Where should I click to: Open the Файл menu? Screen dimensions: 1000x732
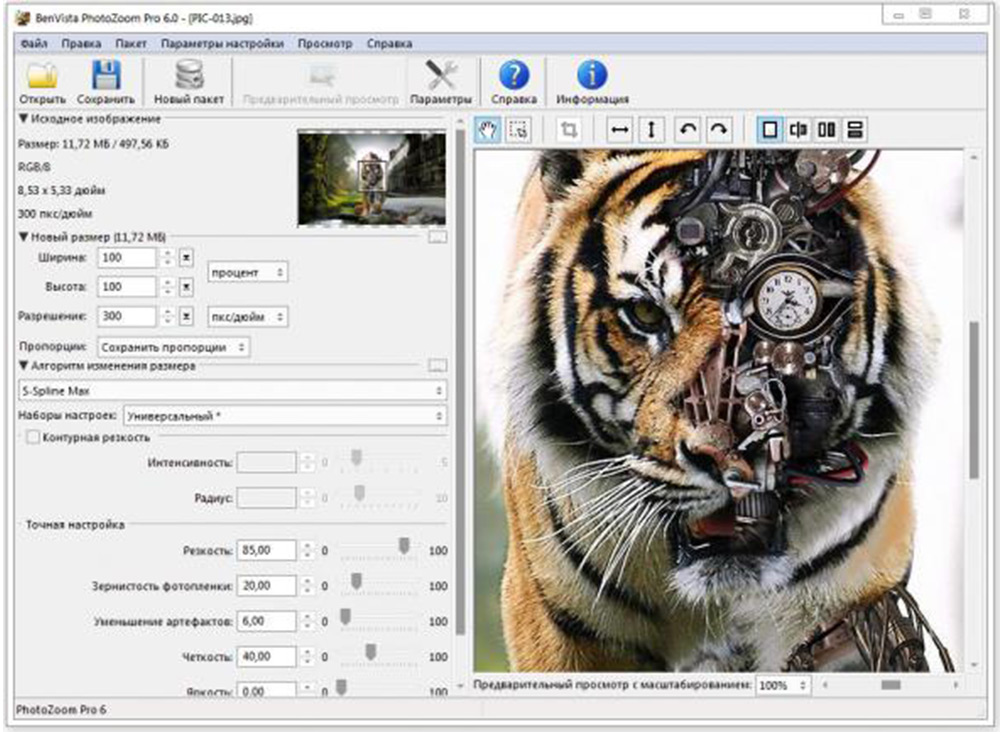(34, 43)
